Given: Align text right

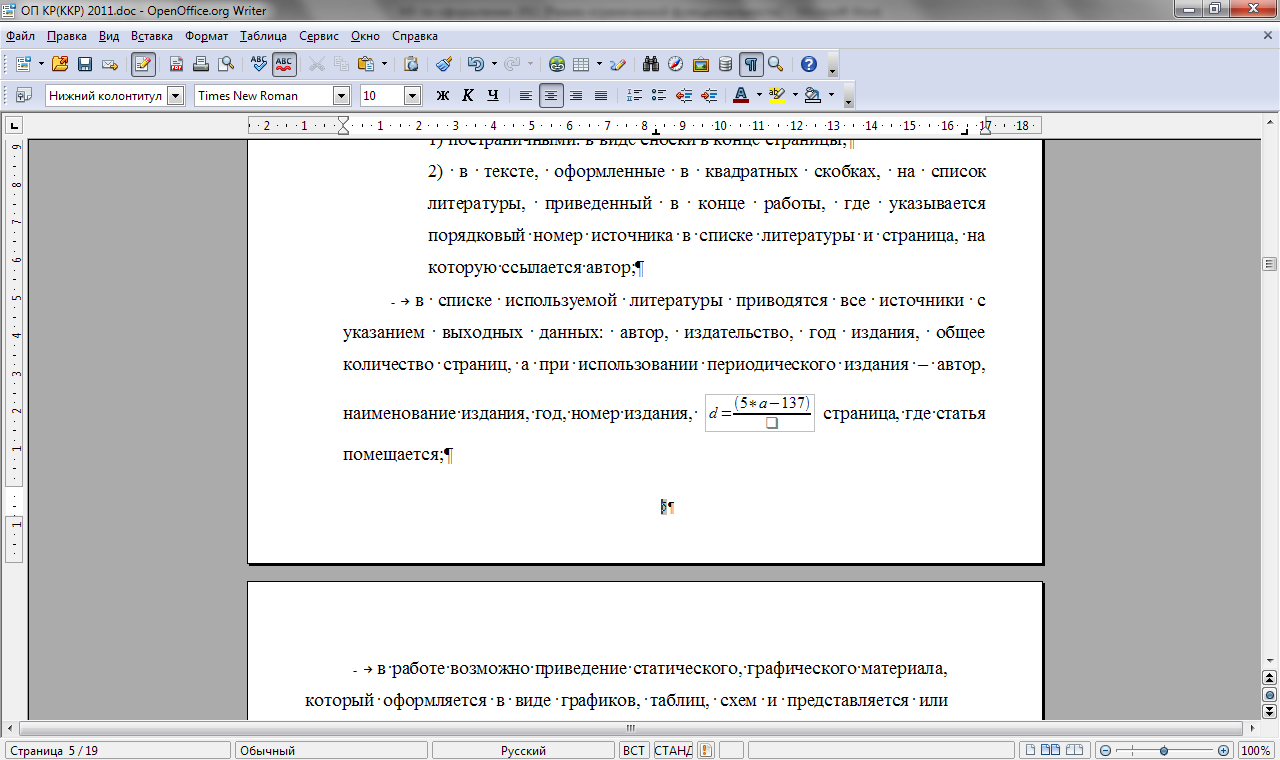Looking at the screenshot, I should tap(576, 95).
